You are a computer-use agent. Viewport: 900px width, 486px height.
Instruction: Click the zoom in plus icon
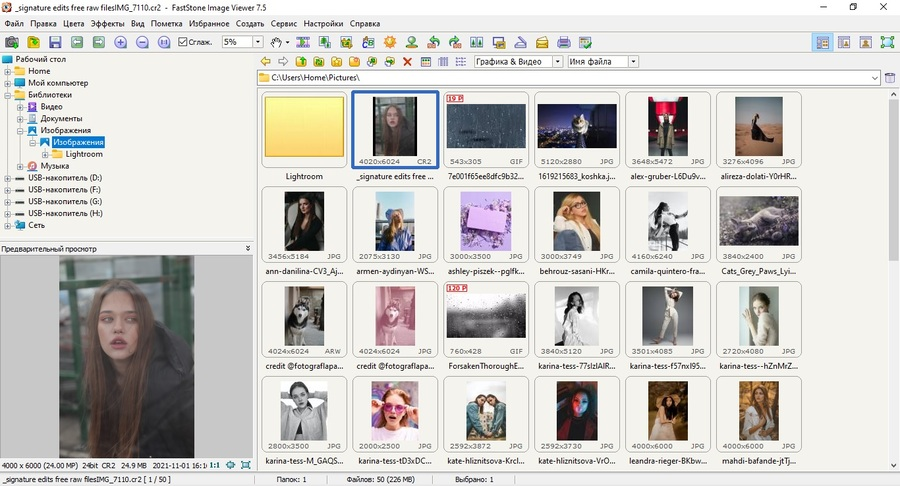tap(121, 42)
